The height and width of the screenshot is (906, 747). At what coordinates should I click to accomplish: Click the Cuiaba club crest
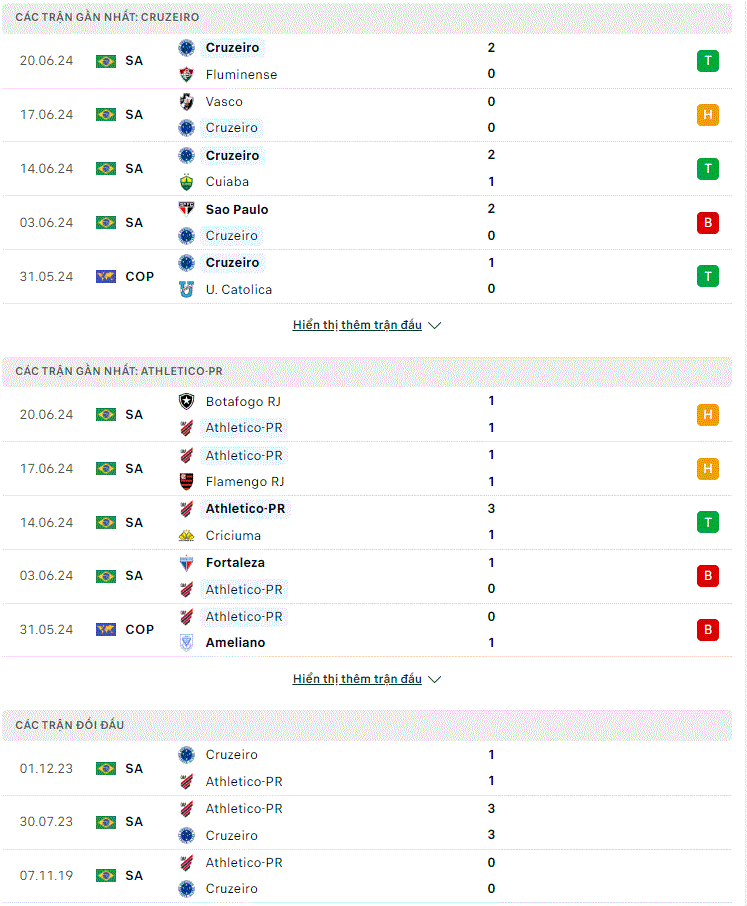click(186, 182)
